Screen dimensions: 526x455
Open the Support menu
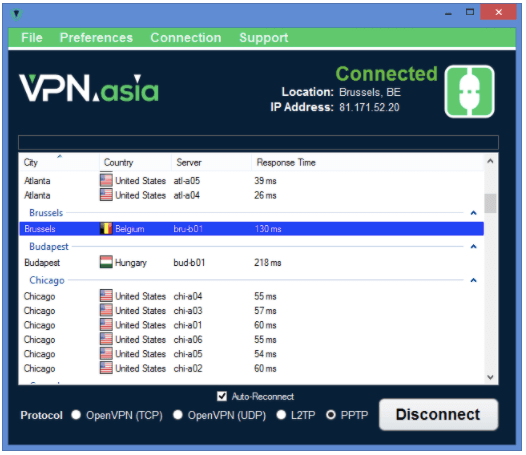pos(264,38)
